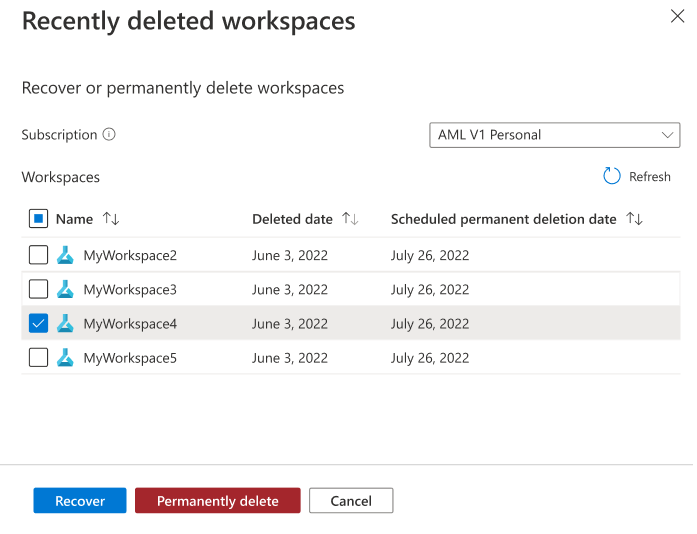Close the Recently deleted workspaces panel

(x=677, y=16)
